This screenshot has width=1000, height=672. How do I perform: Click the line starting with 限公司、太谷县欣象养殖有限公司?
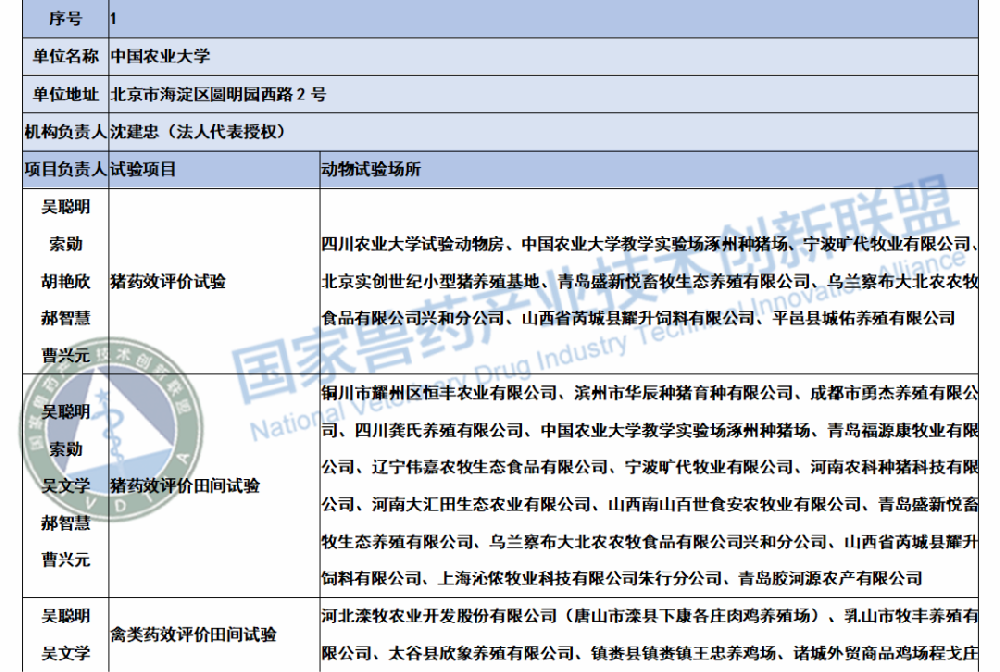649,654
